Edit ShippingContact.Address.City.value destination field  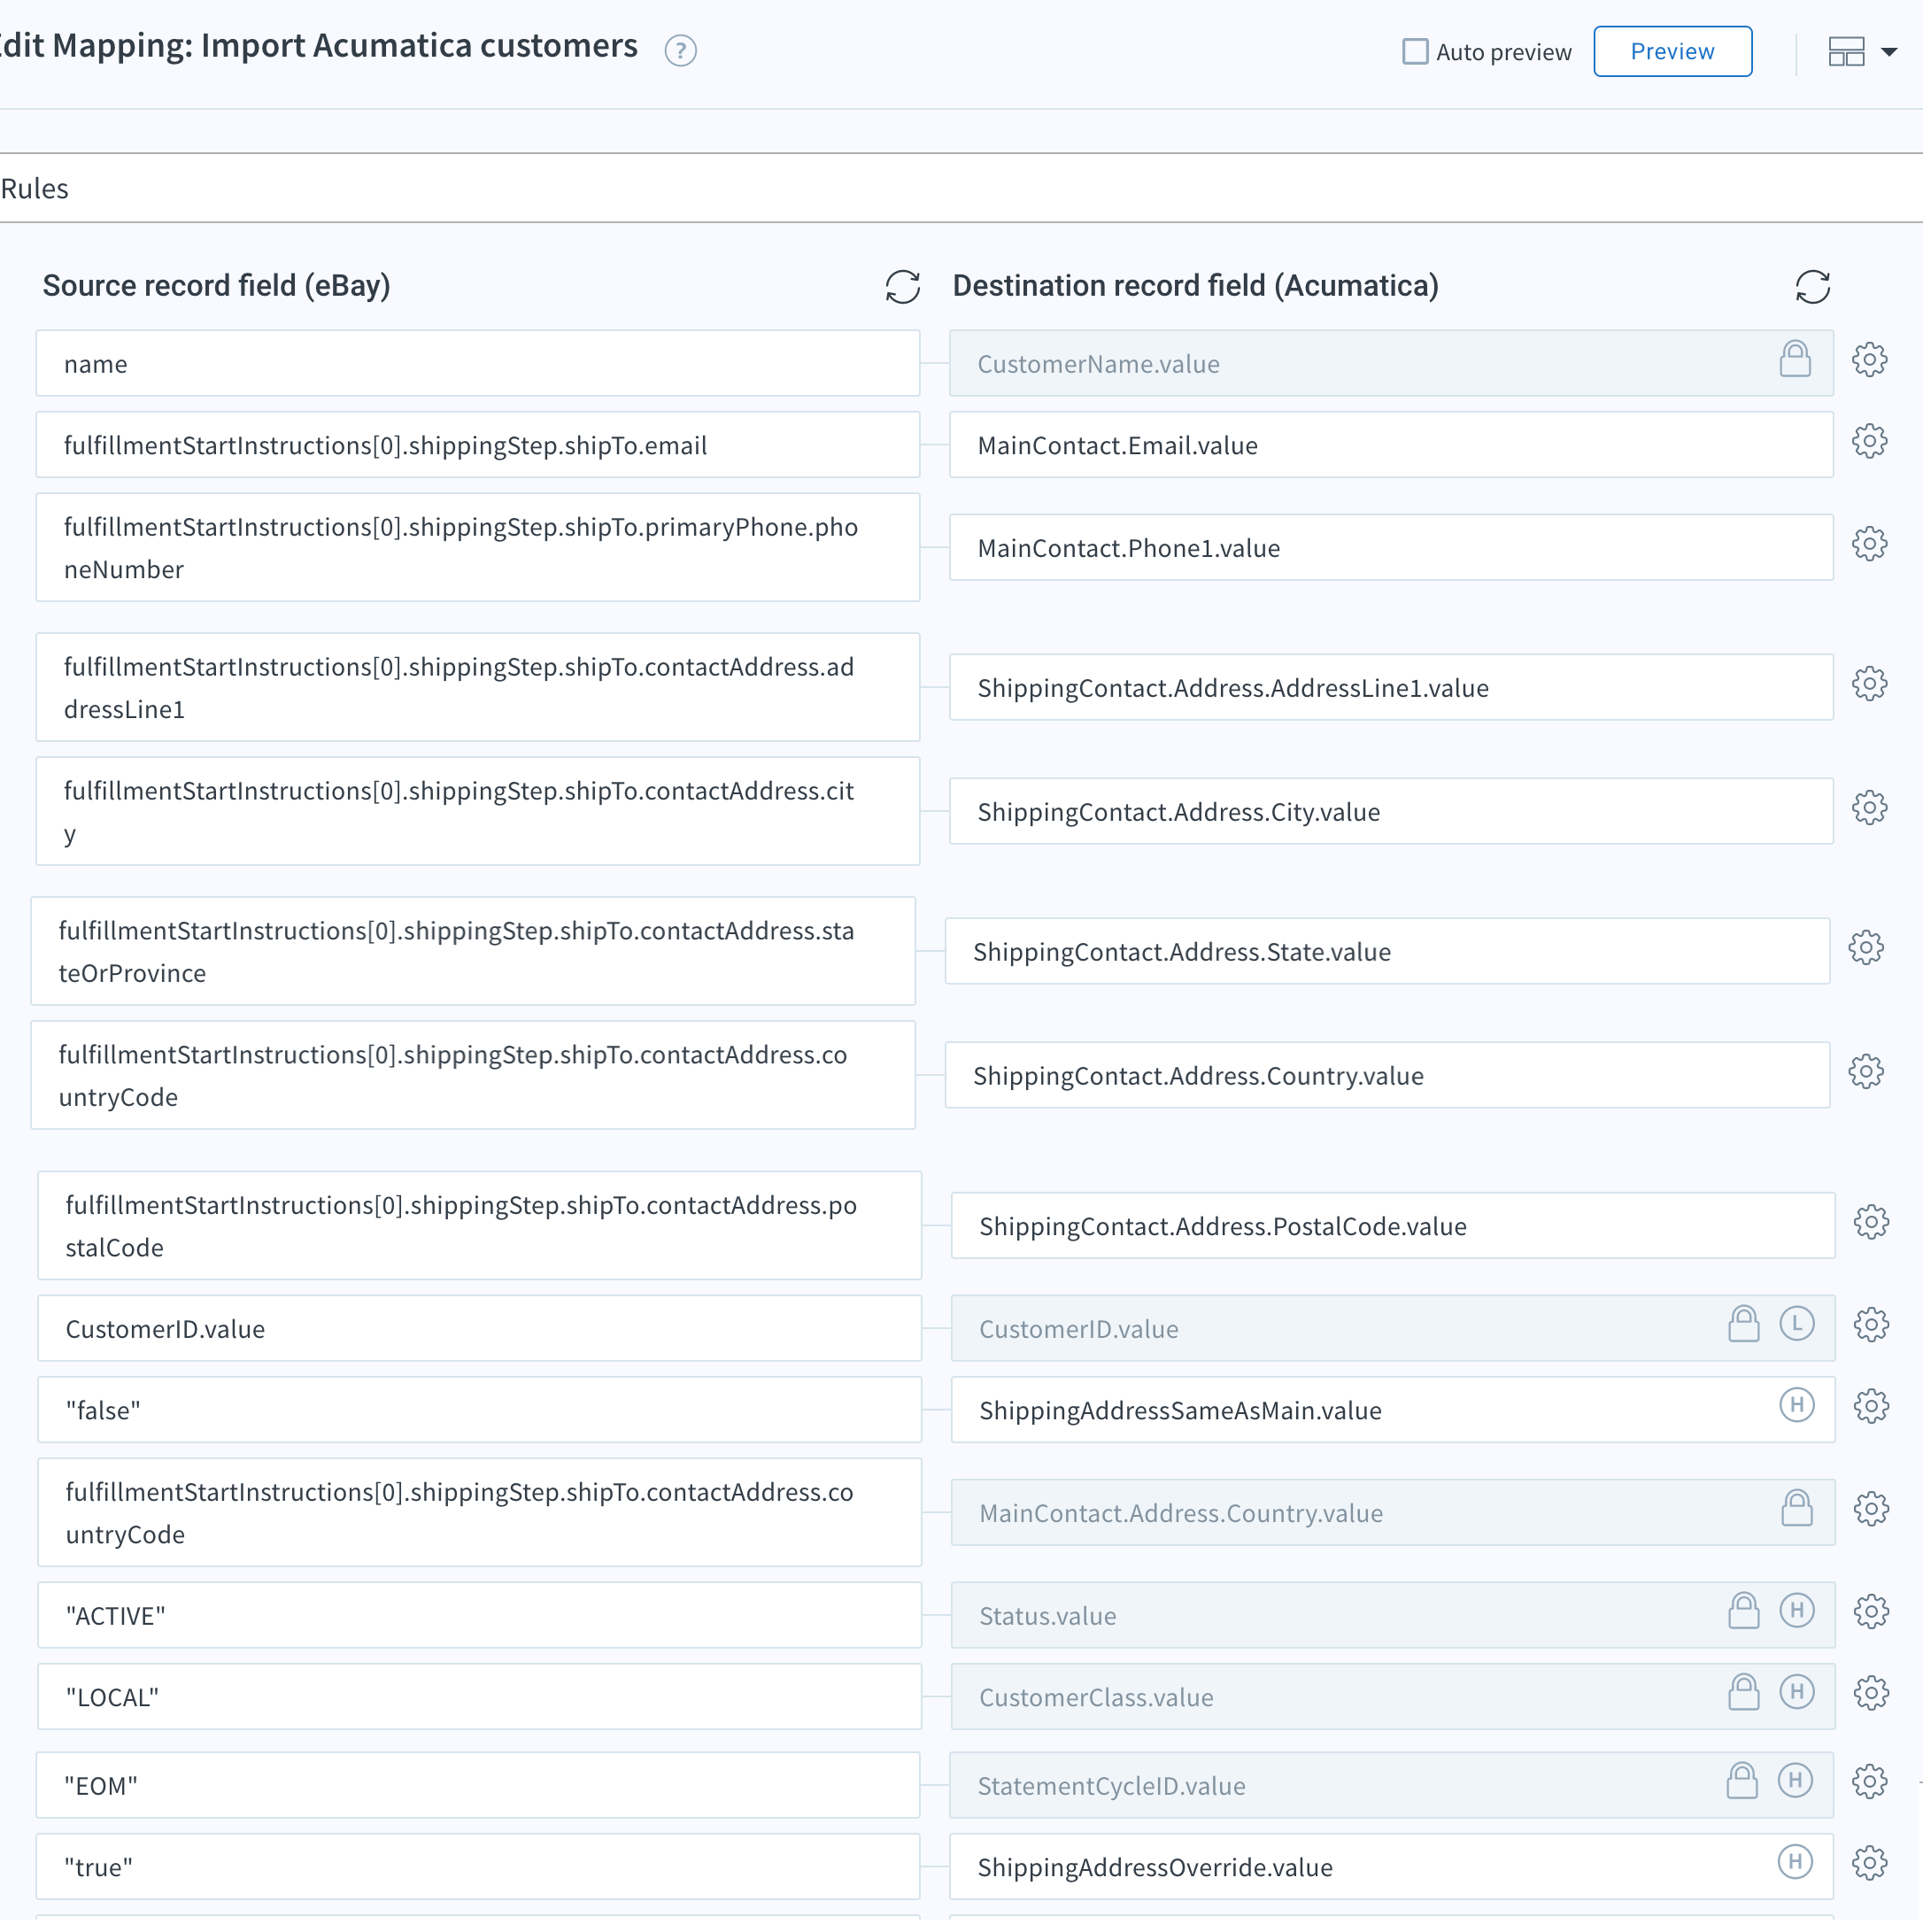[x=1391, y=812]
